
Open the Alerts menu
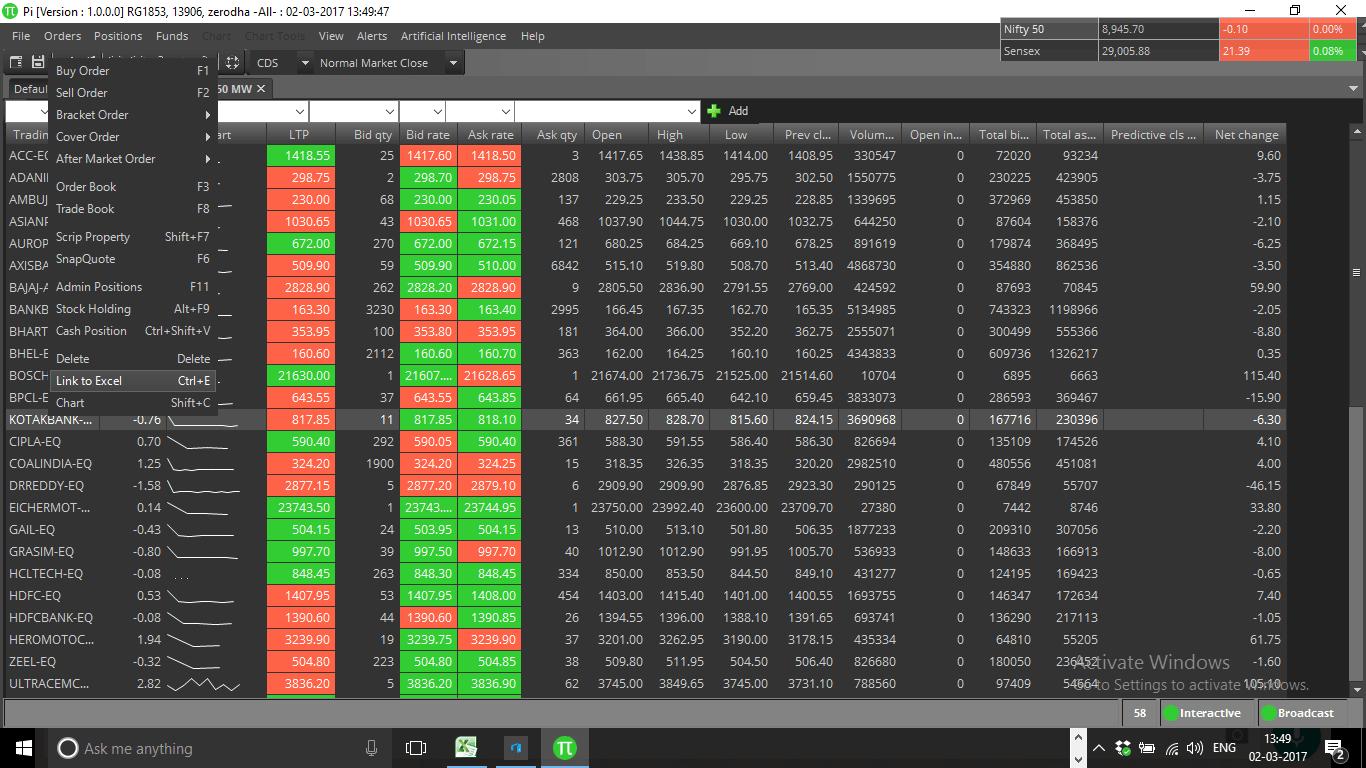pos(372,36)
